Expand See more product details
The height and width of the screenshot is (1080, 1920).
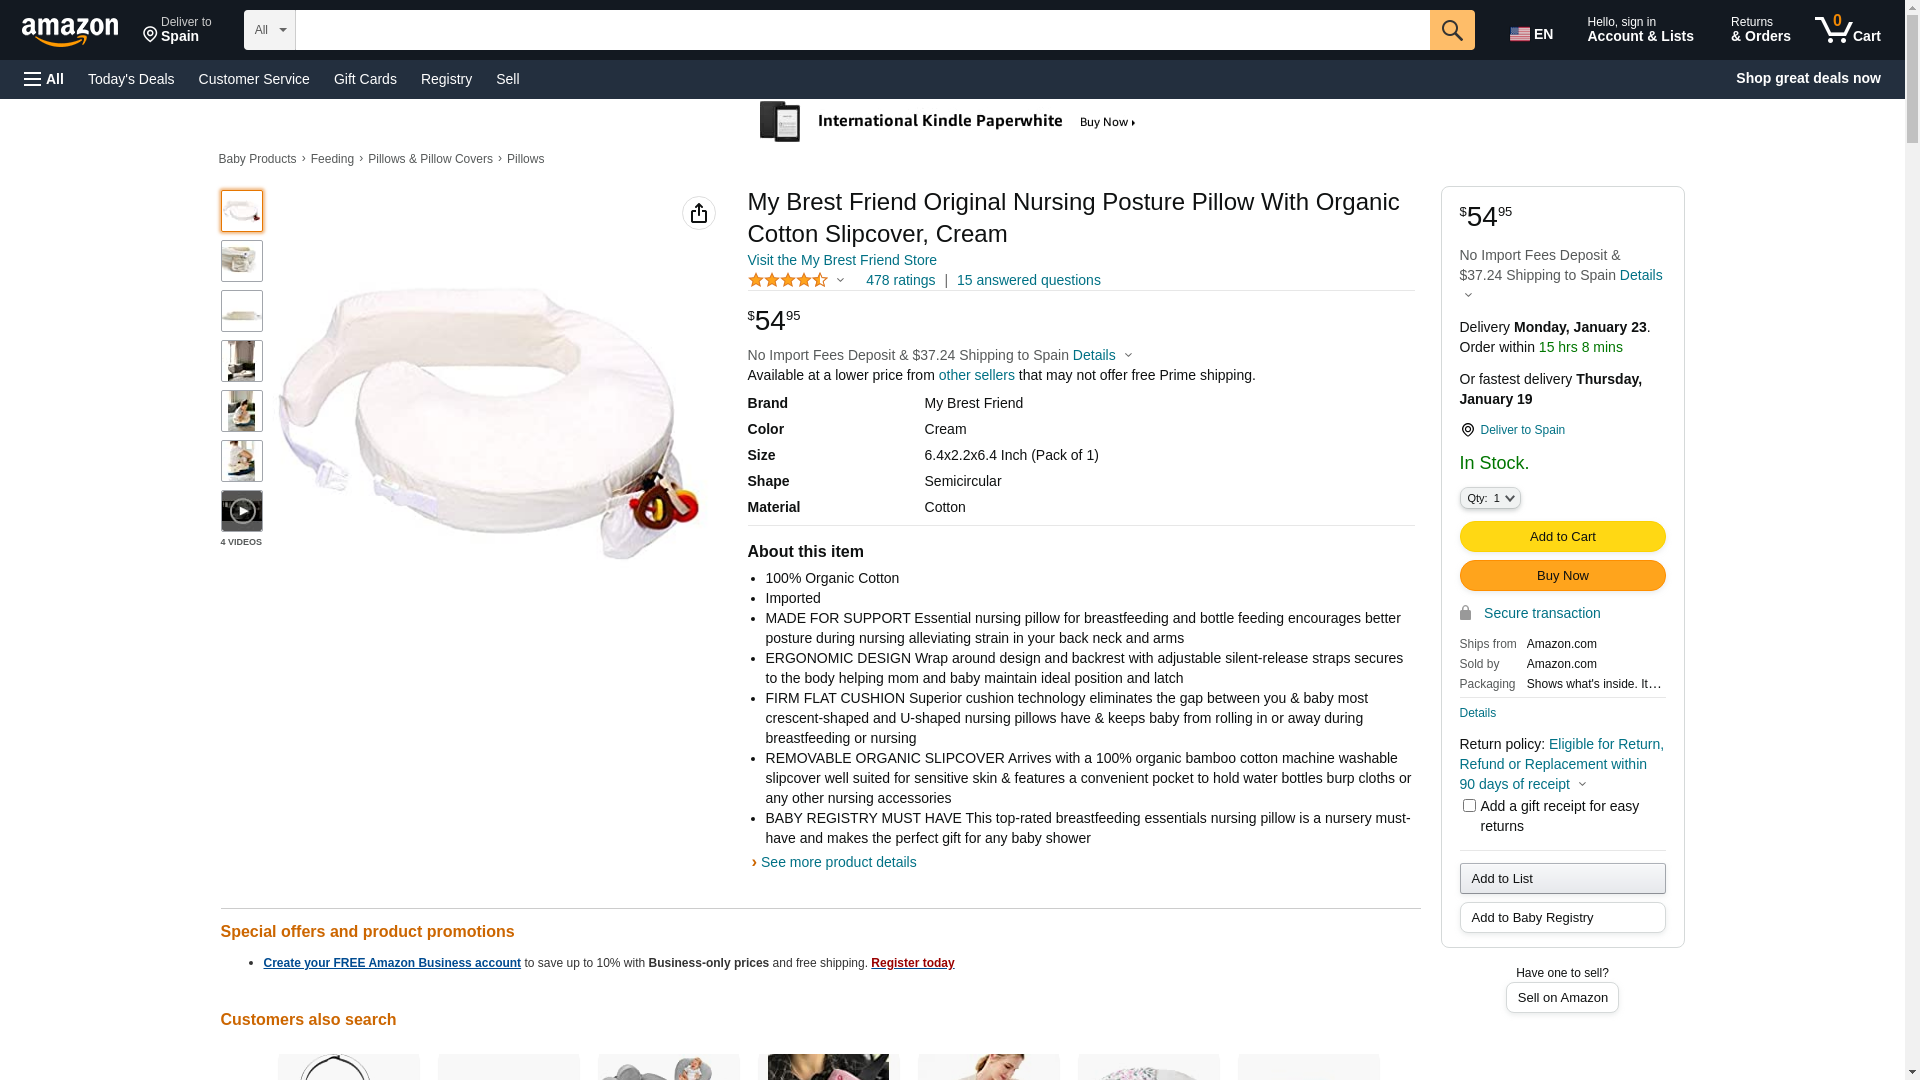(x=838, y=862)
